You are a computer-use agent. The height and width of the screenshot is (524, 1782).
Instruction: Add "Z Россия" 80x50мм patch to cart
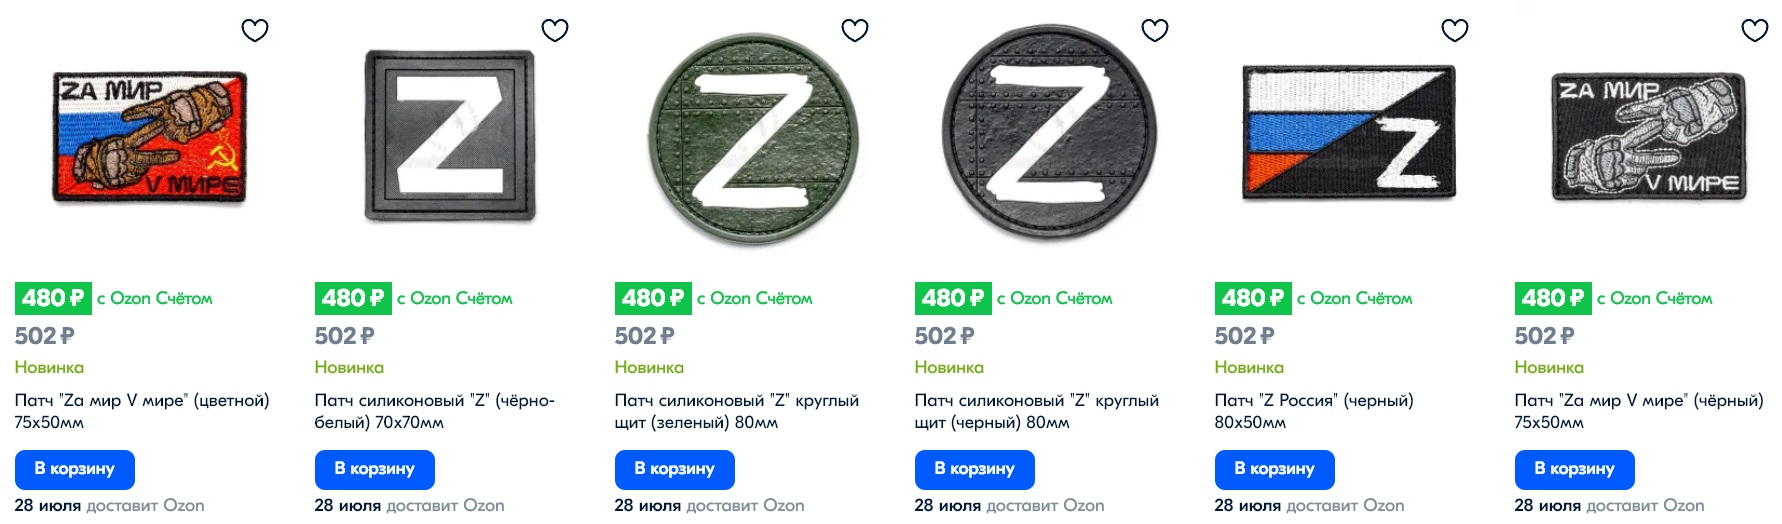(x=1275, y=469)
